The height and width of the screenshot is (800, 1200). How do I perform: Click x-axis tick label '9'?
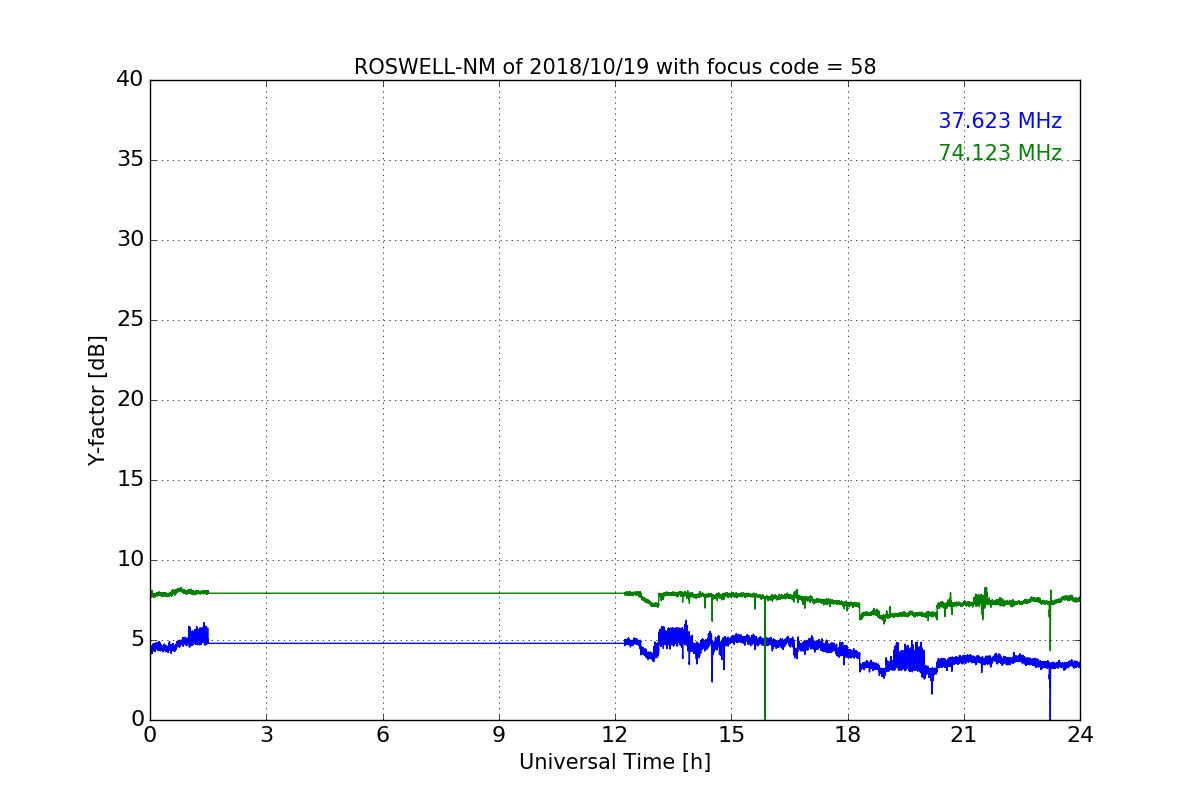[499, 735]
